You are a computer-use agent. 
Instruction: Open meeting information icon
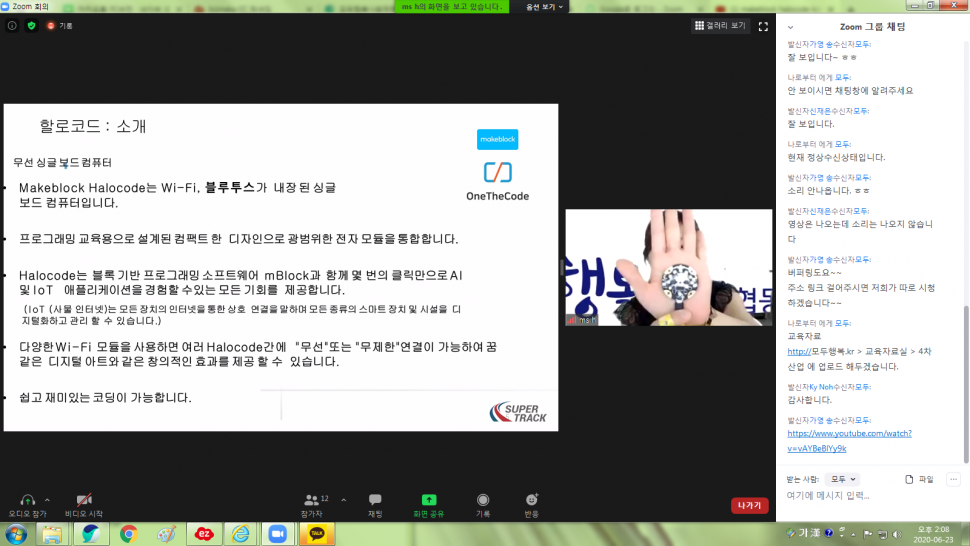pos(12,25)
